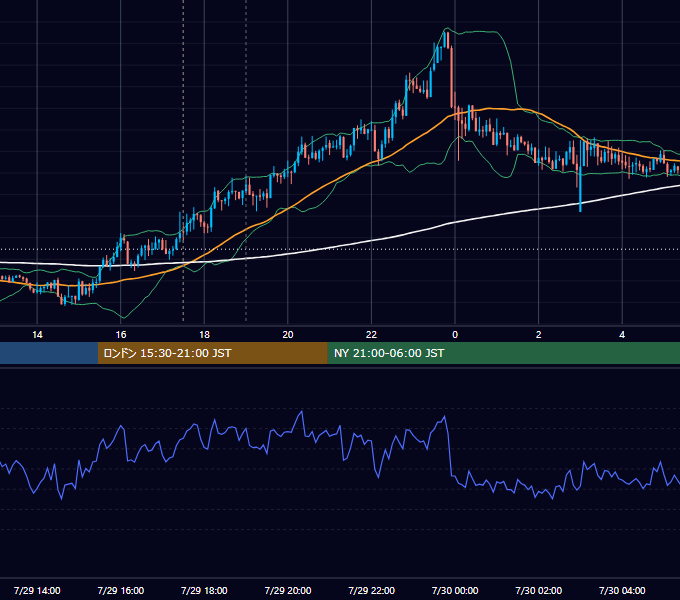
Task: Click hour label 20 on price chart axis
Action: [288, 334]
